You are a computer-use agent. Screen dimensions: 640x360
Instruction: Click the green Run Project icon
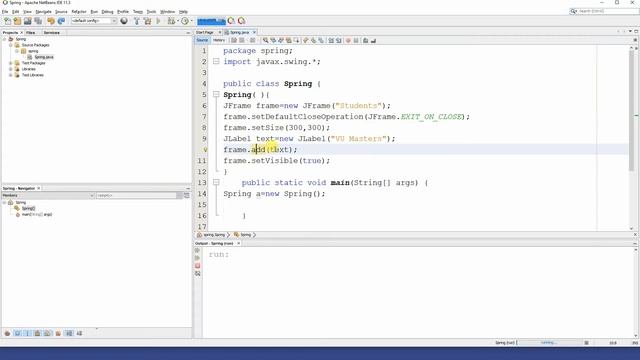pyautogui.click(x=158, y=21)
